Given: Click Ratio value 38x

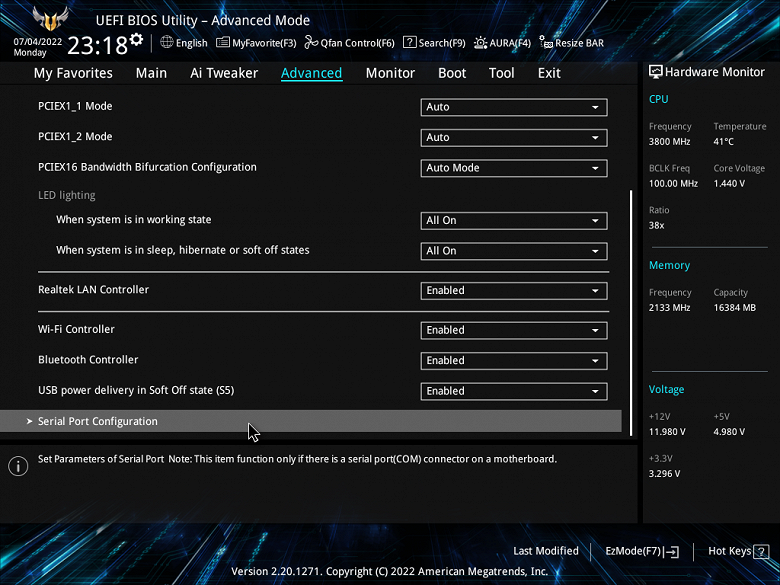Looking at the screenshot, I should tap(657, 225).
